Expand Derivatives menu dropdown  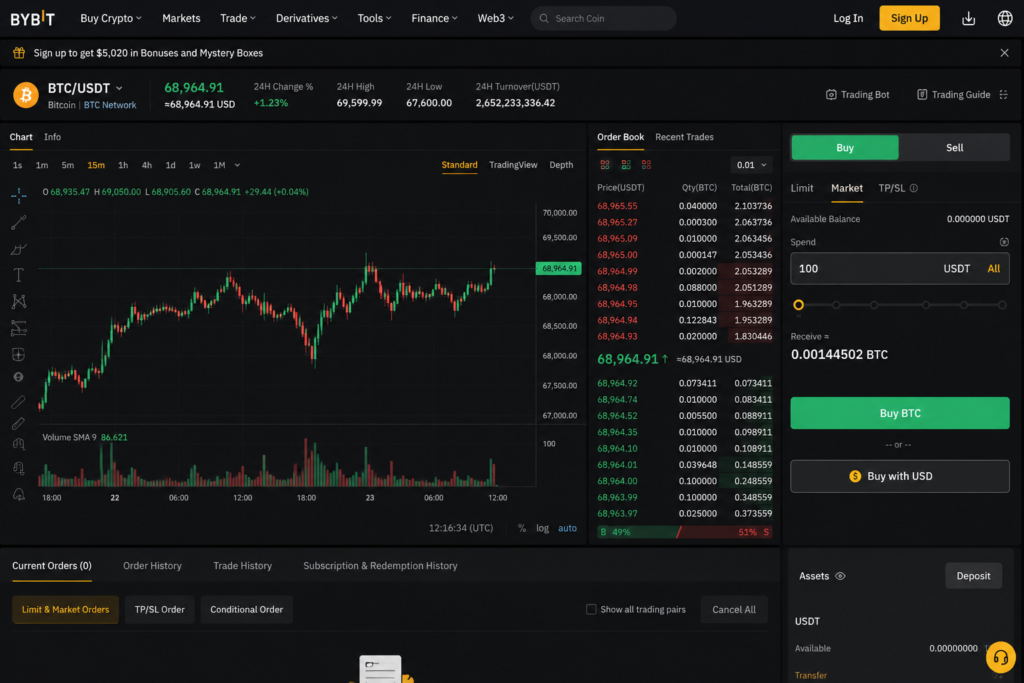[x=306, y=18]
